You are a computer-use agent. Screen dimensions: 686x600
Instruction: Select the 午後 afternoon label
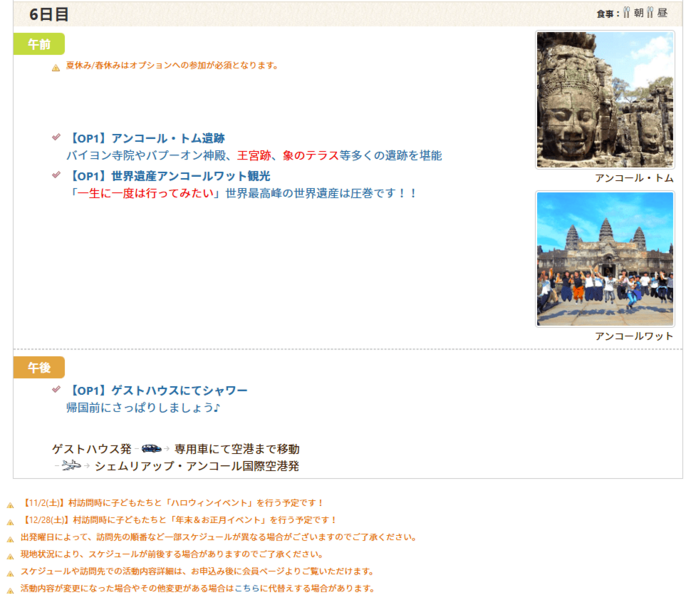(x=39, y=367)
